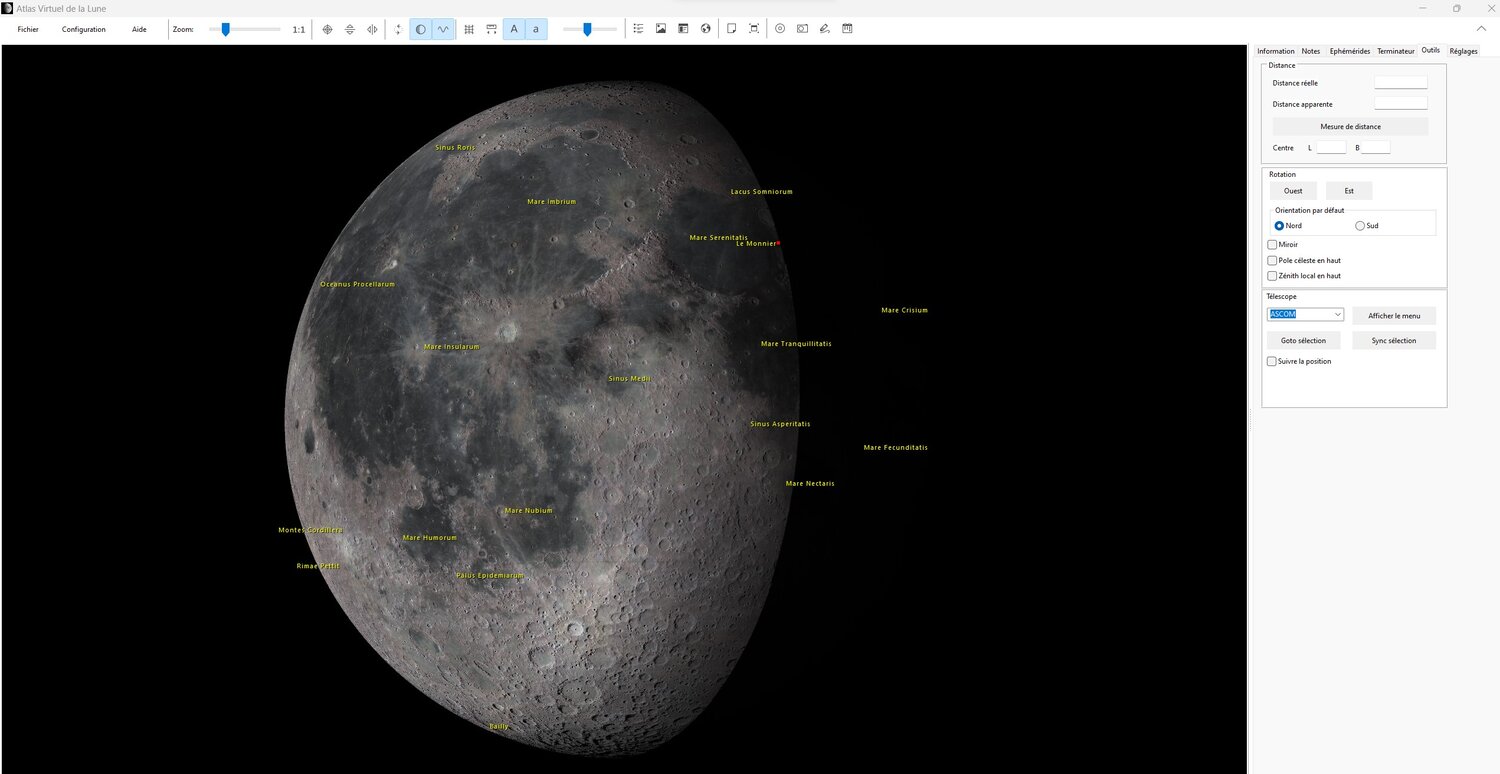
Task: Click the 'Oceanus Procellarum' label
Action: tap(358, 284)
